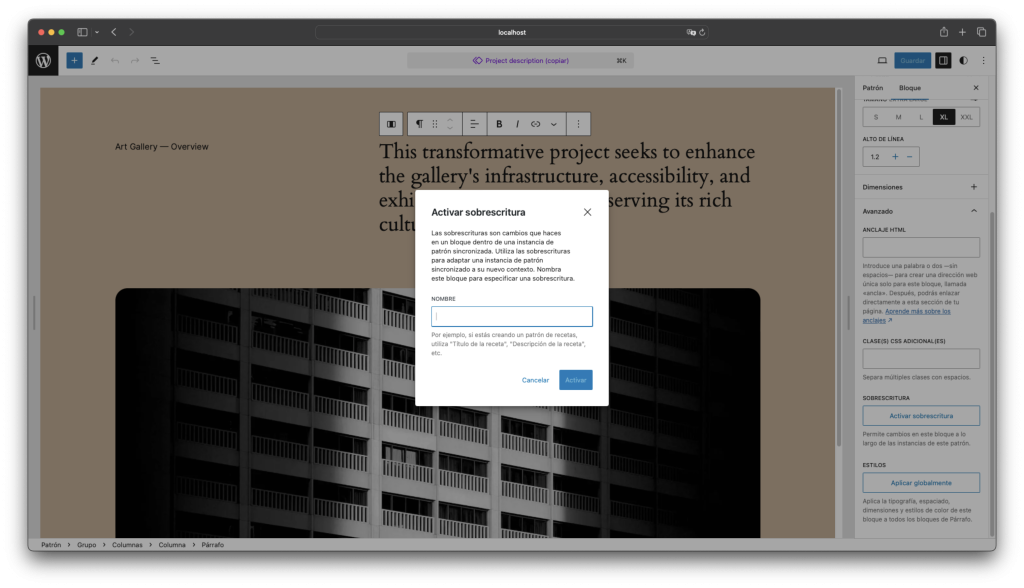
Task: Select Párrafo in the breadcrumb
Action: (x=213, y=545)
